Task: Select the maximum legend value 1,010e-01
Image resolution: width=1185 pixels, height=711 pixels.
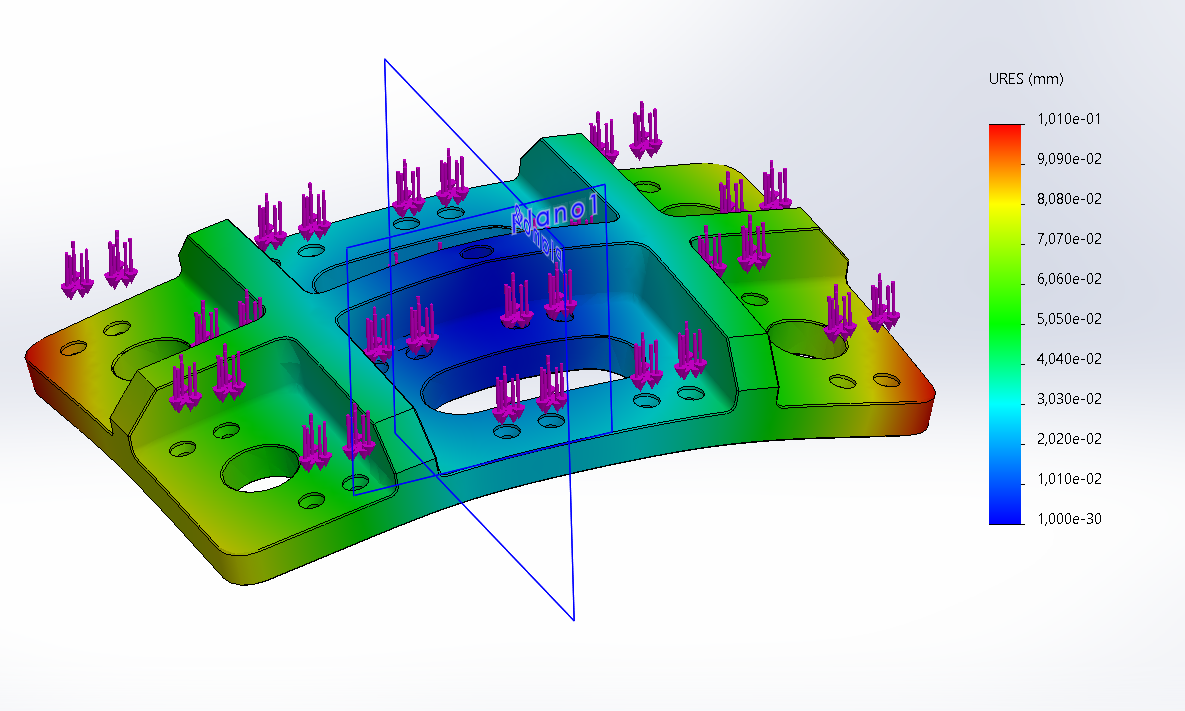Action: pyautogui.click(x=1069, y=119)
